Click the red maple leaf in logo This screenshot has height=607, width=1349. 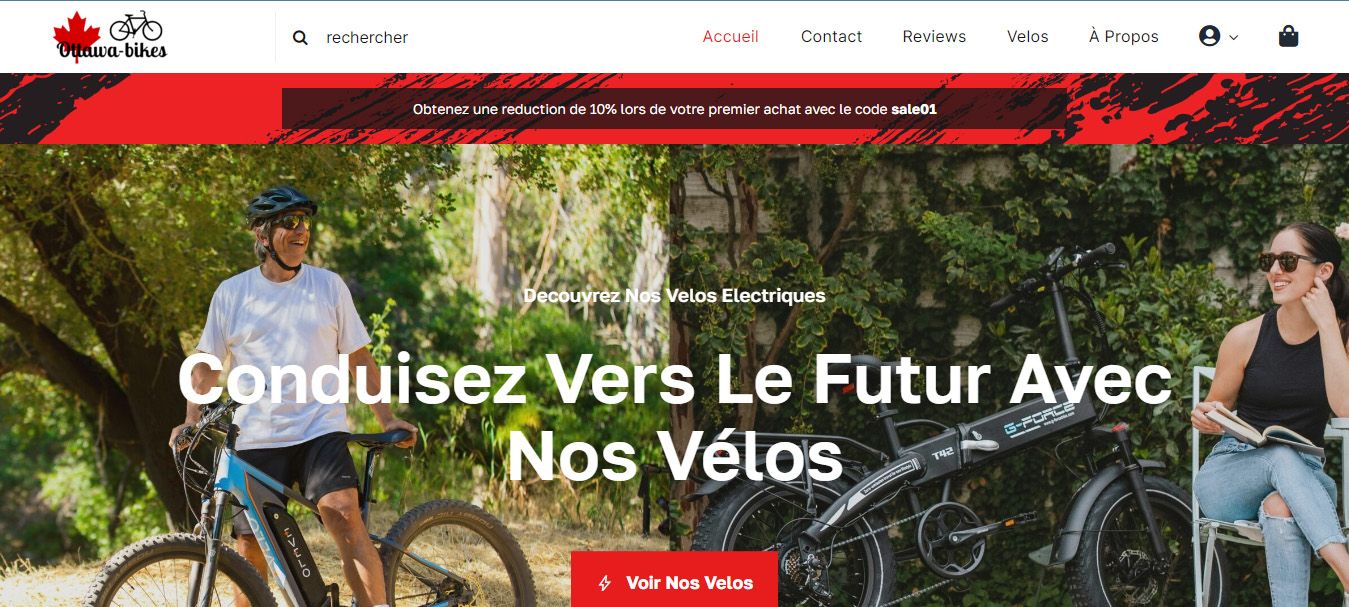[76, 36]
